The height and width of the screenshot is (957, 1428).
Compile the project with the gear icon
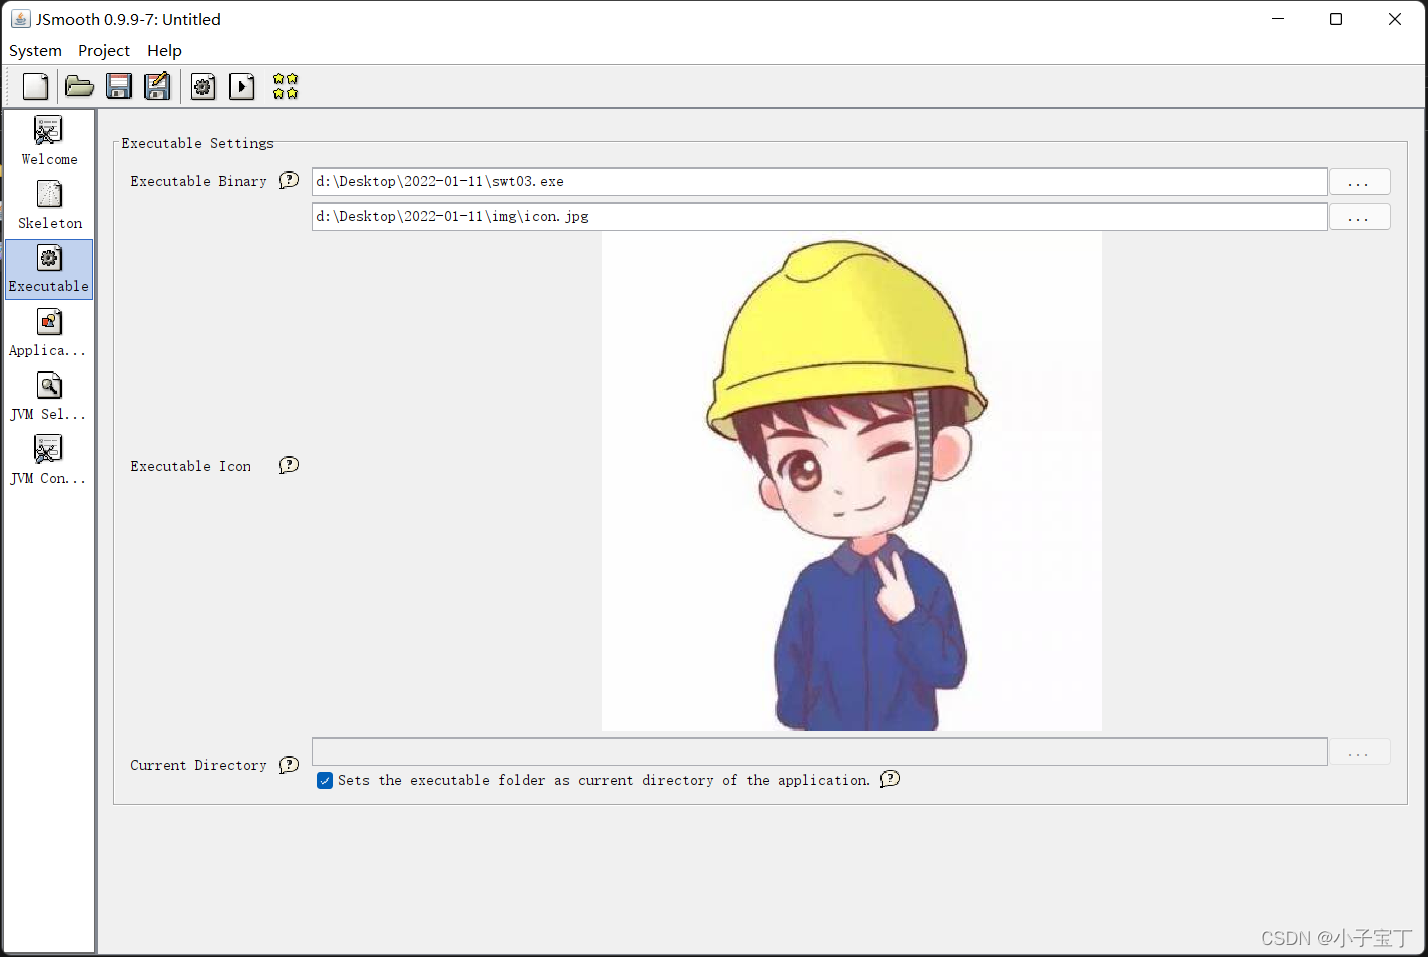(x=203, y=86)
